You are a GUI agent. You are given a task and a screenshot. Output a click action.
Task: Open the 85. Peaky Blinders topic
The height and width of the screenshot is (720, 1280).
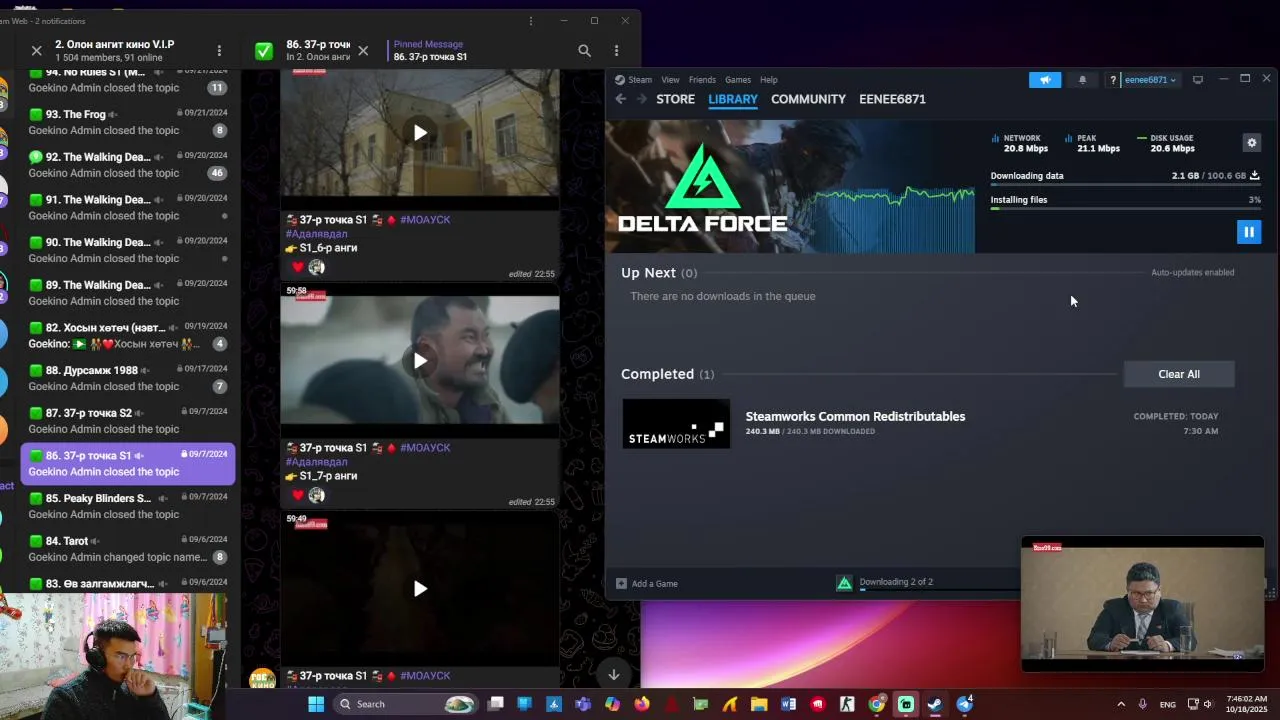click(x=128, y=506)
